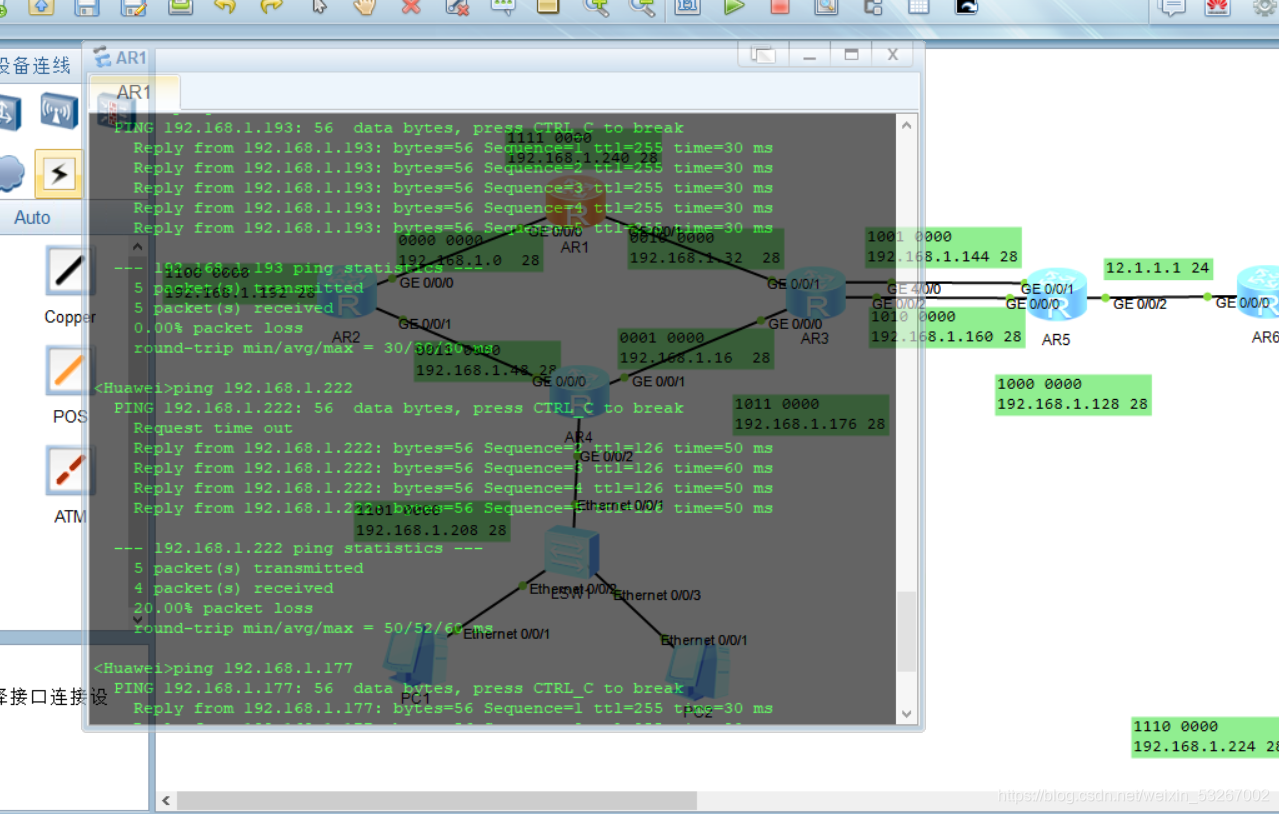The image size is (1279, 814).
Task: Click the Print topology toolbar icon
Action: pyautogui.click(x=180, y=5)
